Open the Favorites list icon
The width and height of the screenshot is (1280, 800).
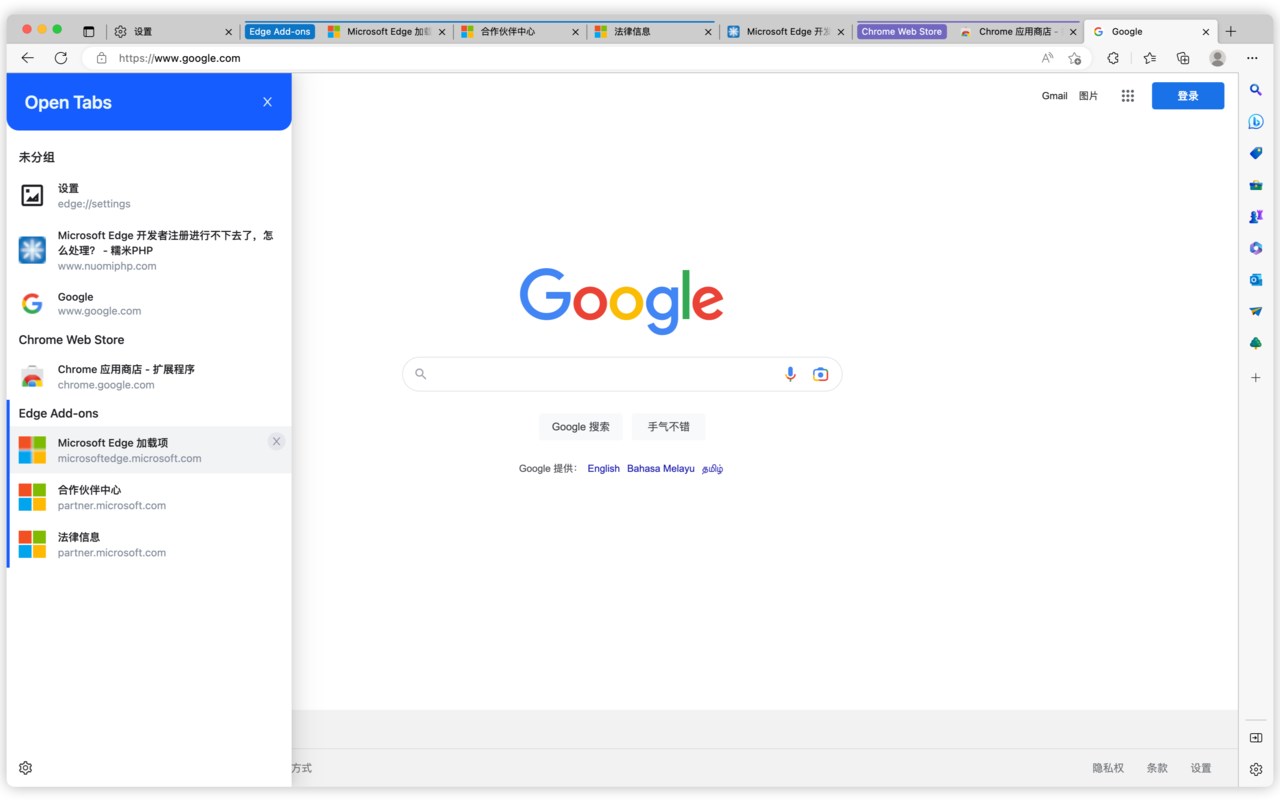1150,58
